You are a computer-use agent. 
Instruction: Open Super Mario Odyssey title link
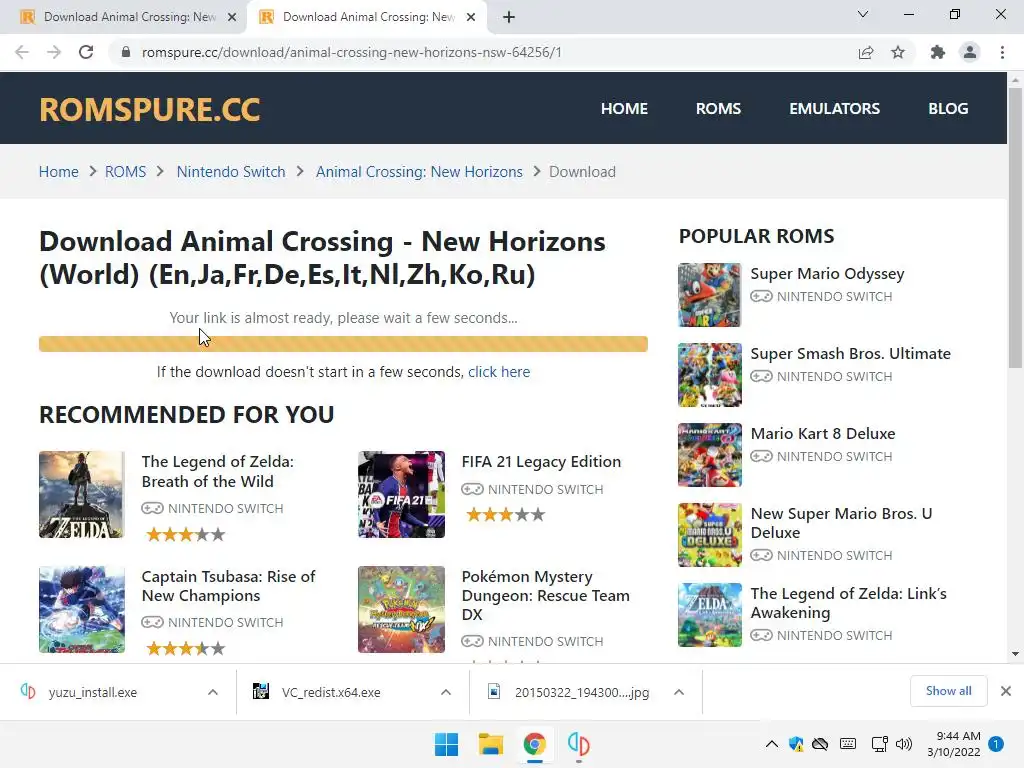click(x=827, y=274)
